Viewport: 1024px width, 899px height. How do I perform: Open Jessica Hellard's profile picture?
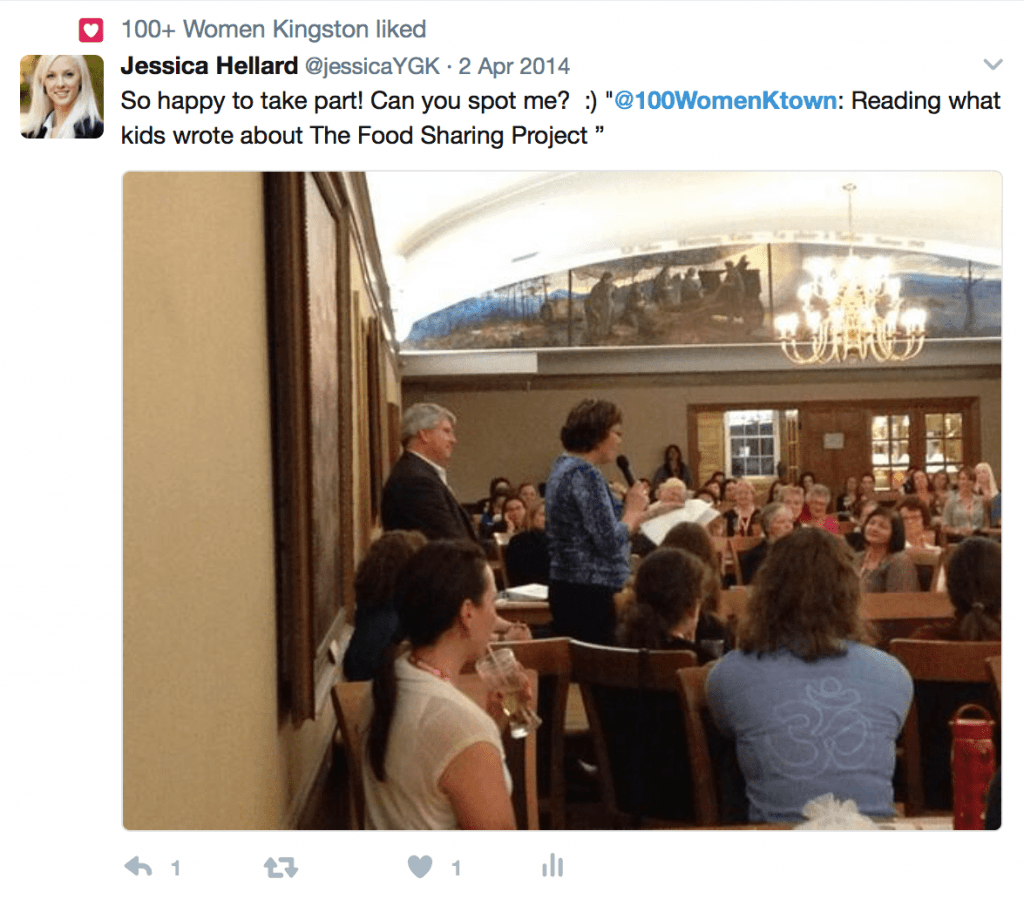coord(62,97)
